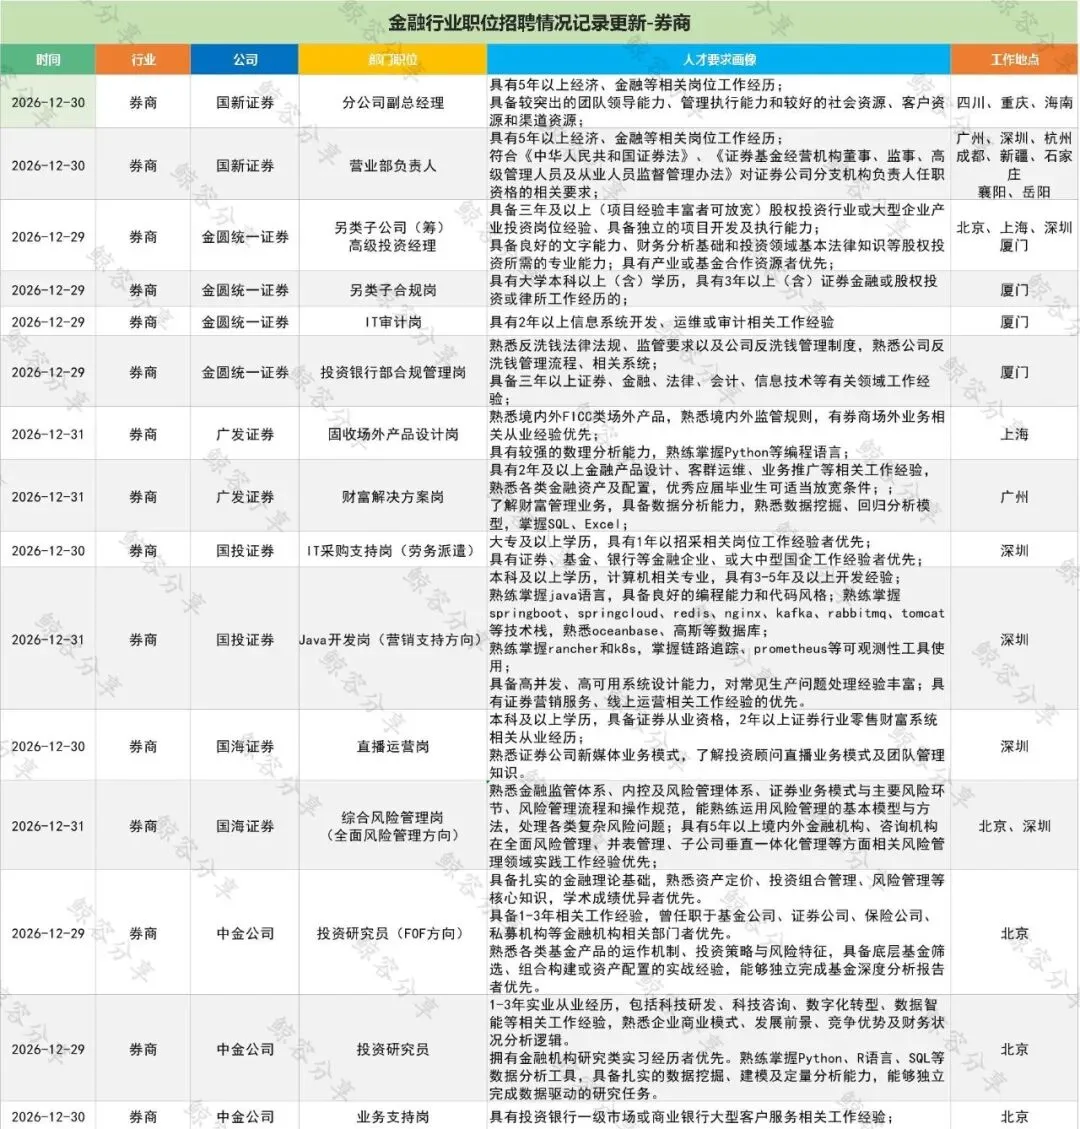
Task: Click 国投证券 in the IT采购支持岗 row
Action: [x=245, y=550]
